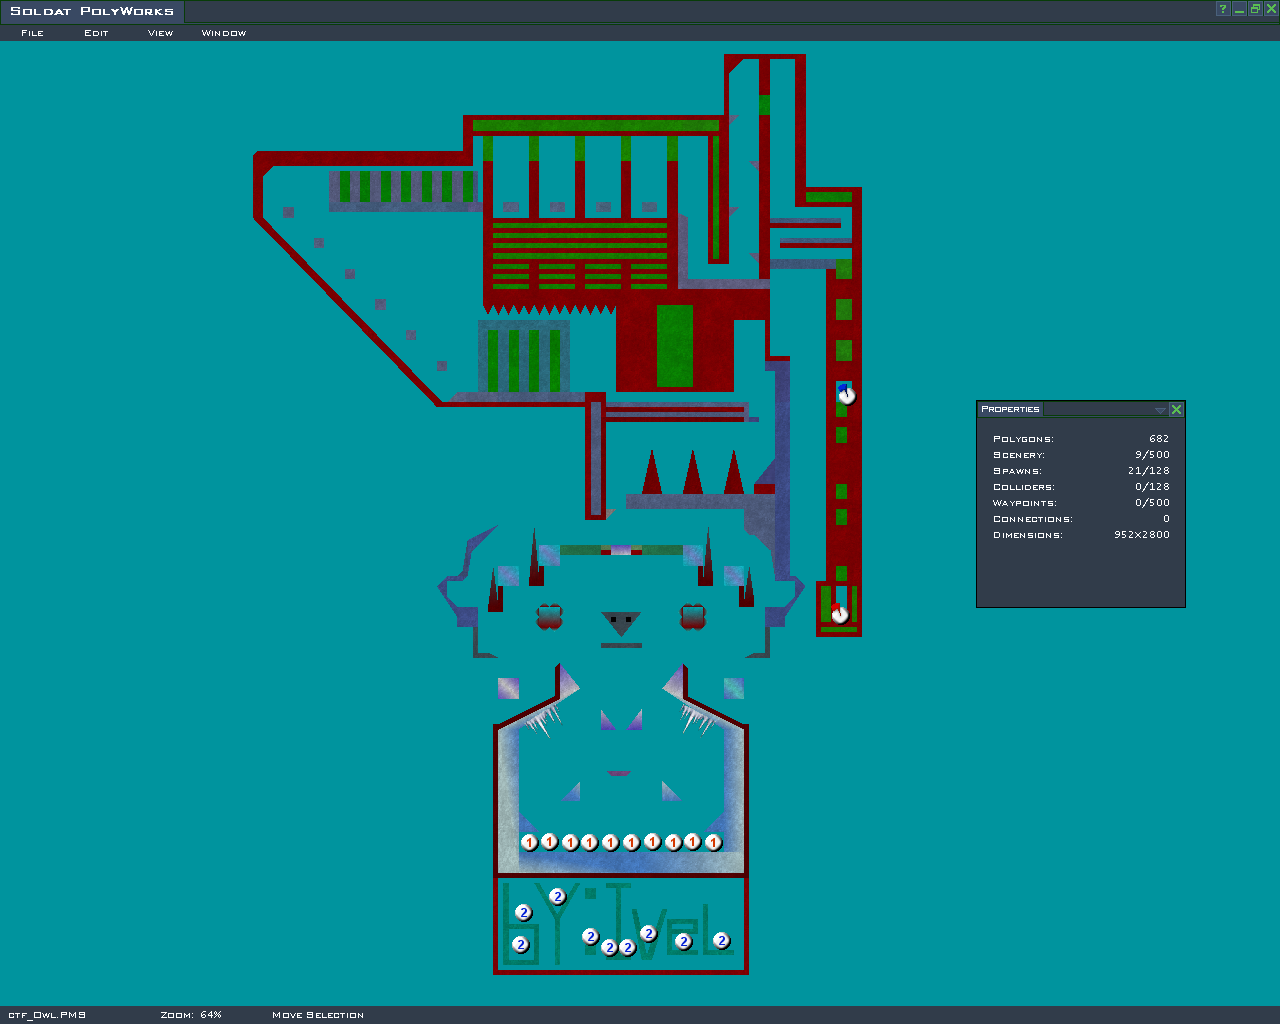Open the View menu
1280x1024 pixels.
160,33
